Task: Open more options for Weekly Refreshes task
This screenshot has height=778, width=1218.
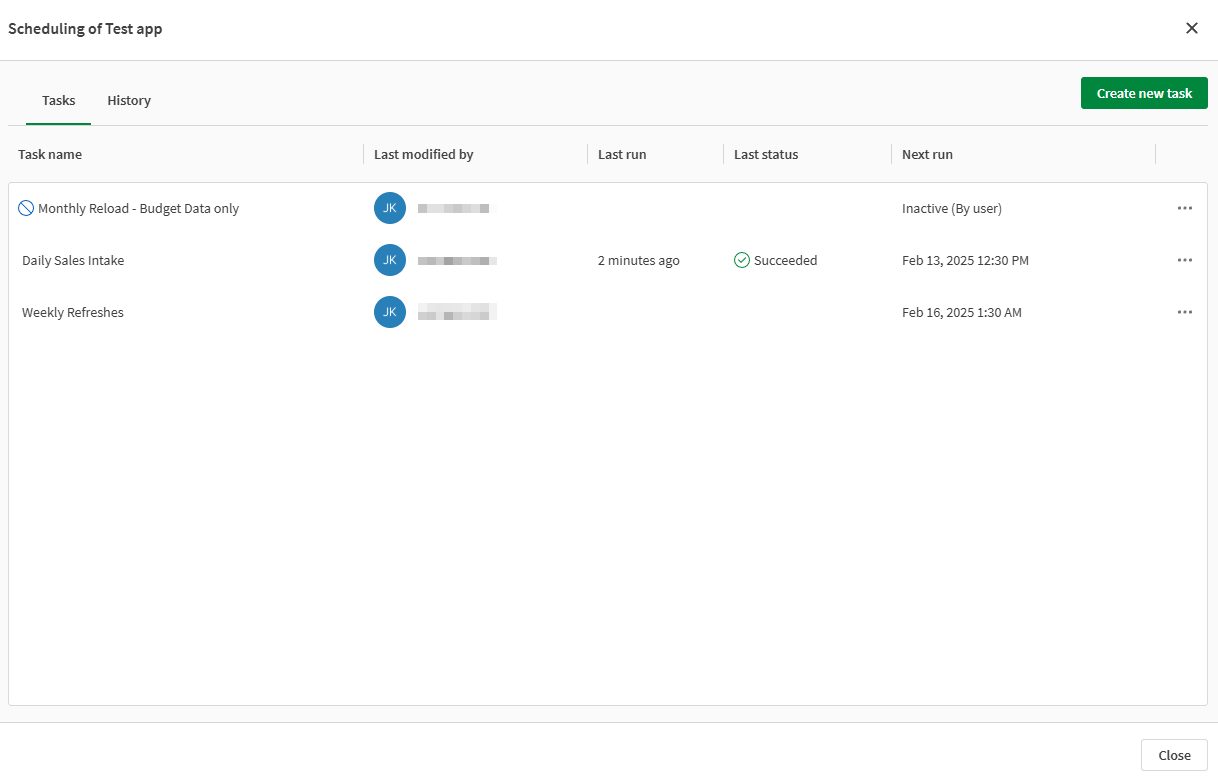Action: [x=1184, y=312]
